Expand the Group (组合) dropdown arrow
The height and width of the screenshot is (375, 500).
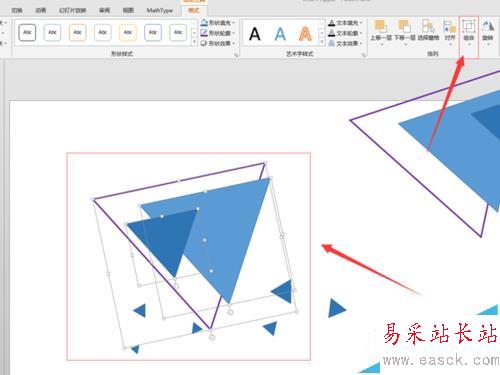point(469,44)
